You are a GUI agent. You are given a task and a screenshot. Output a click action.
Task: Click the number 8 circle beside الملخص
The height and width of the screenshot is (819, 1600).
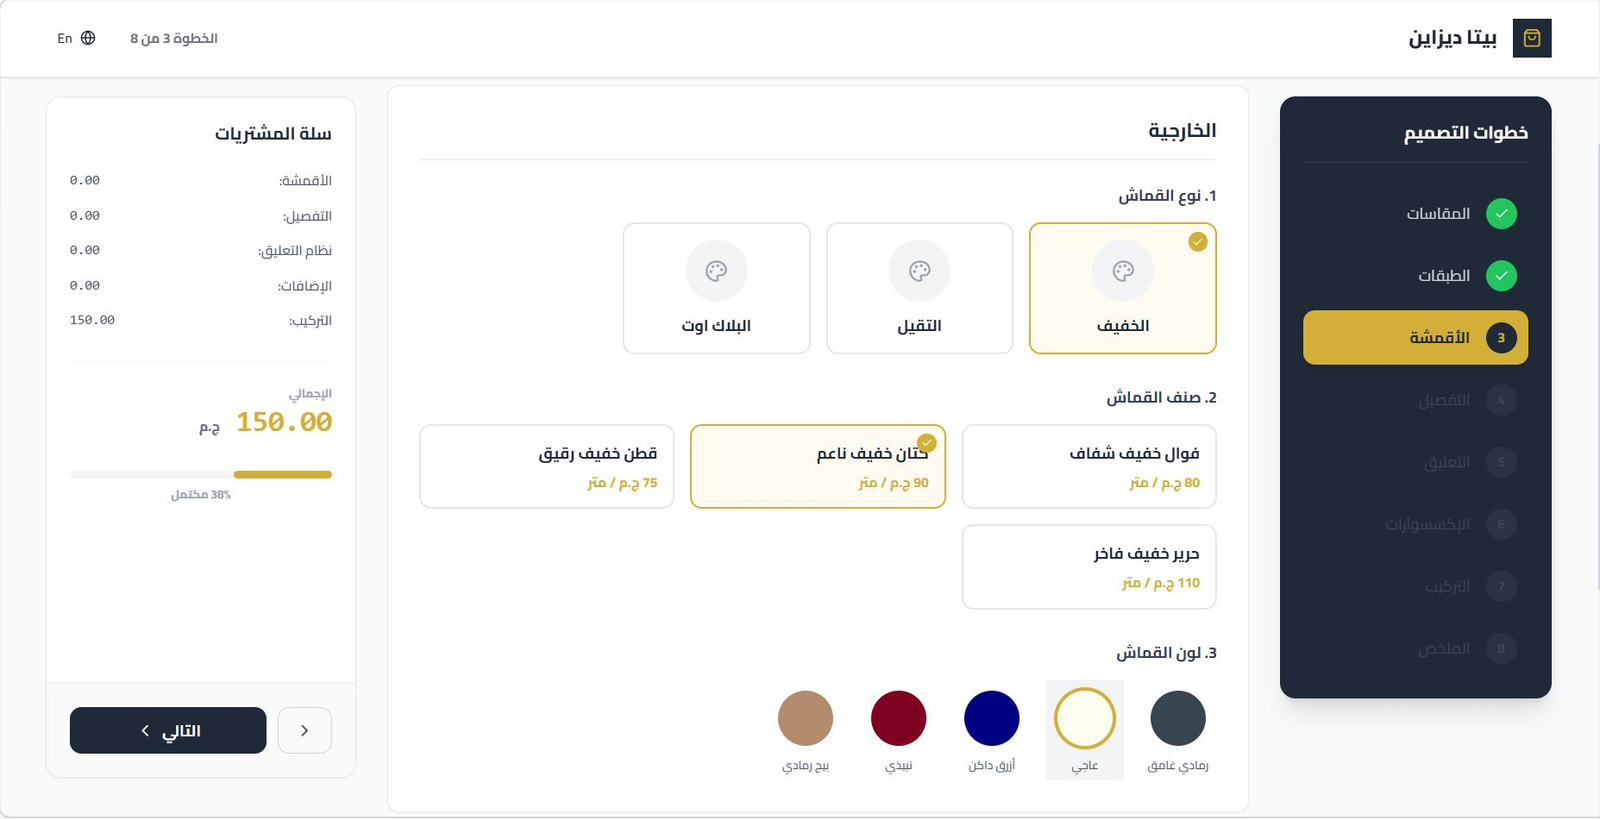1501,648
